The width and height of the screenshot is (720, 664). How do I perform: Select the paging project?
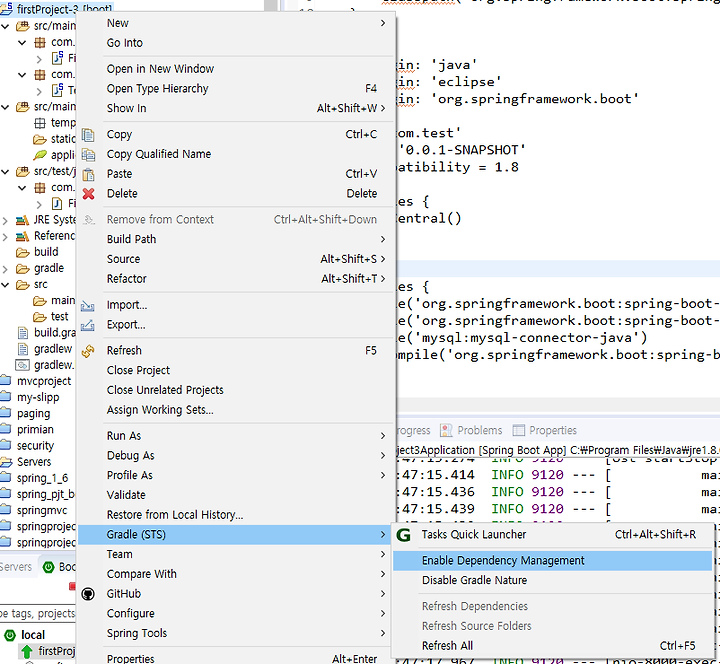tap(34, 414)
